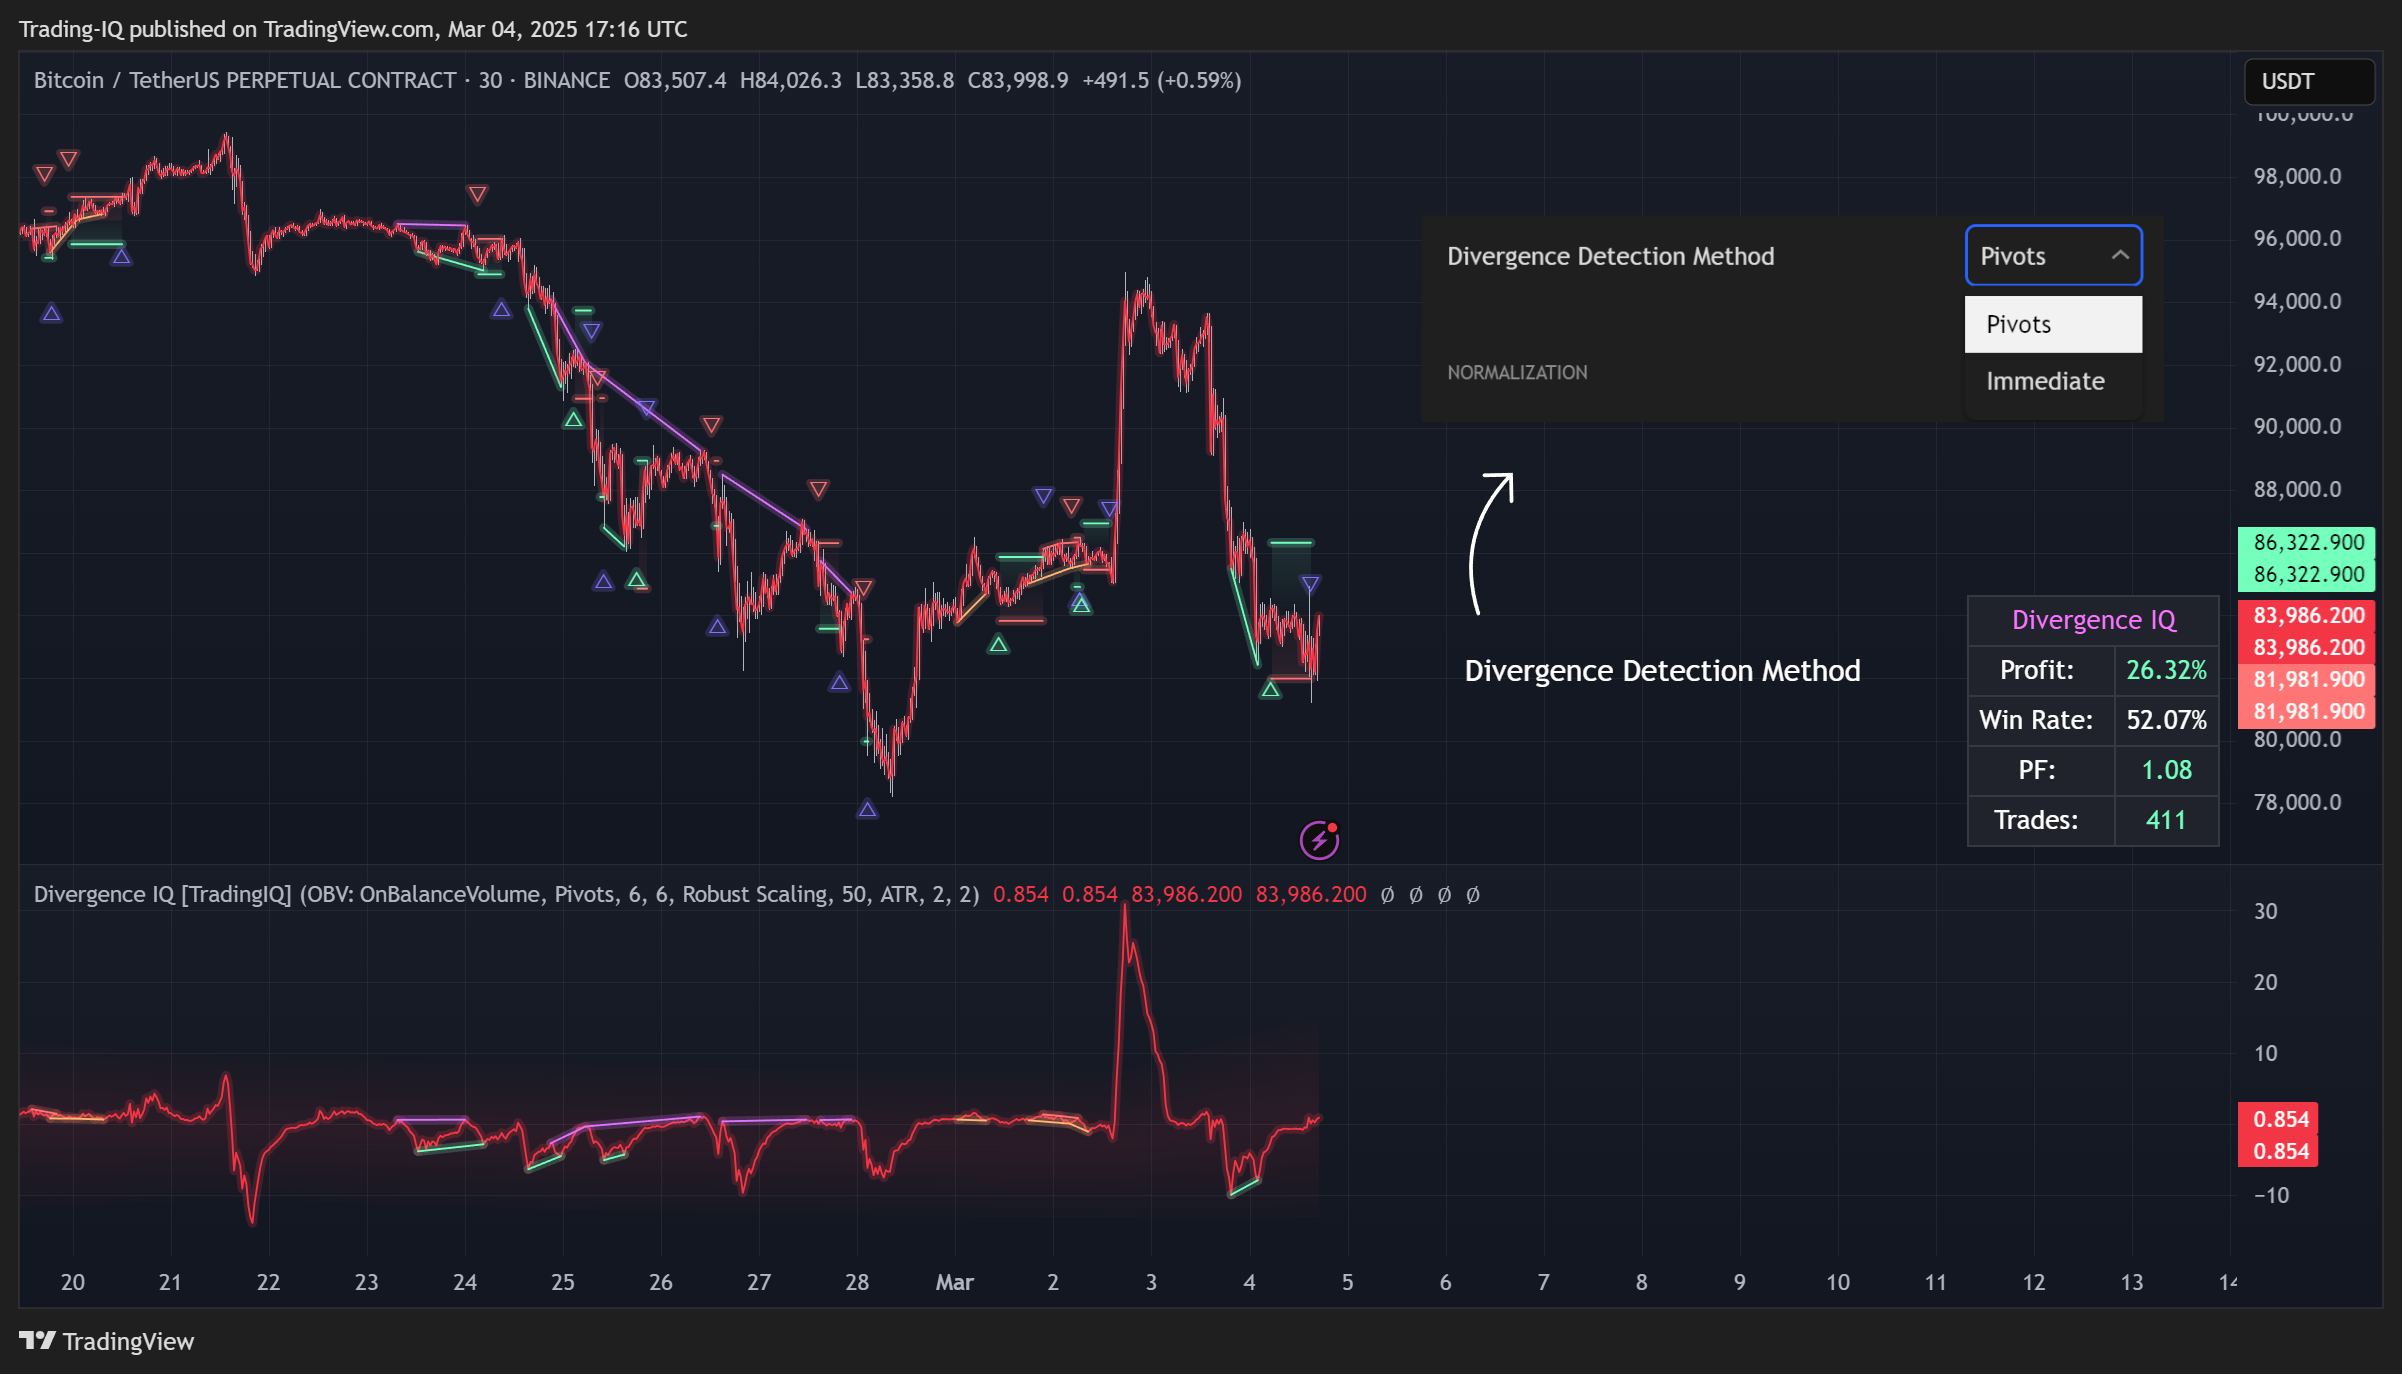Click the TradingView logo at bottom left

(x=107, y=1341)
